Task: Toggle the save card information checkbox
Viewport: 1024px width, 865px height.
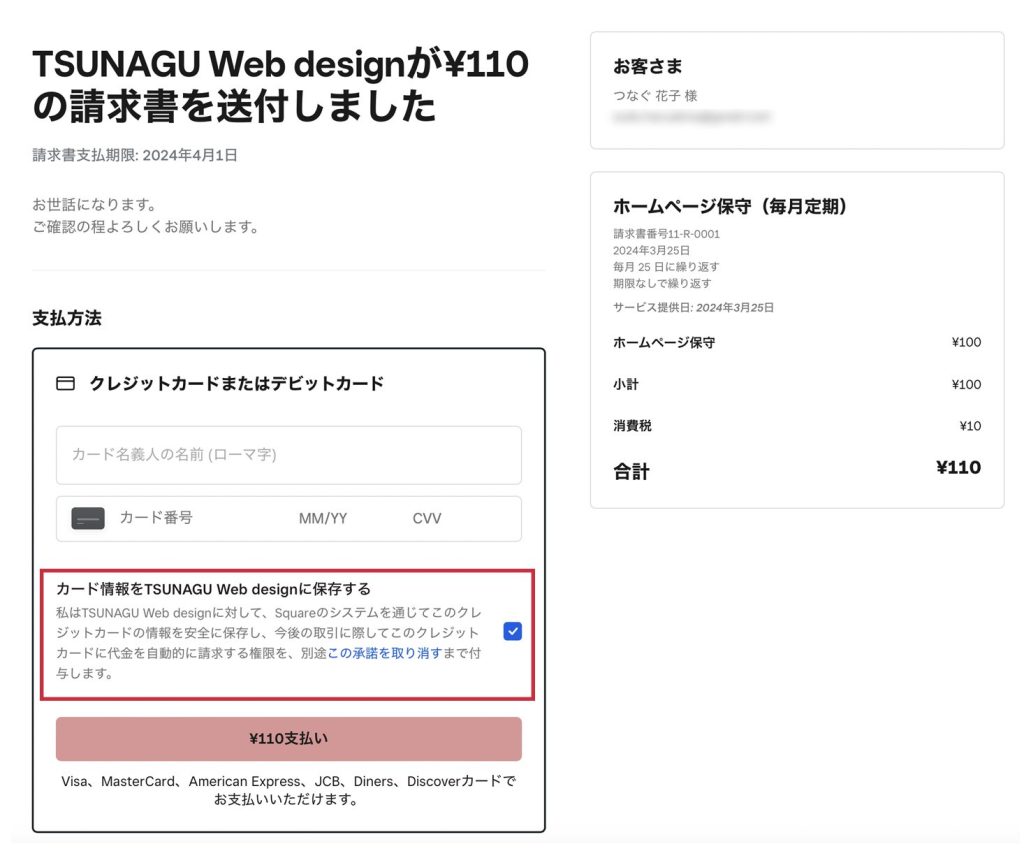Action: coord(512,632)
